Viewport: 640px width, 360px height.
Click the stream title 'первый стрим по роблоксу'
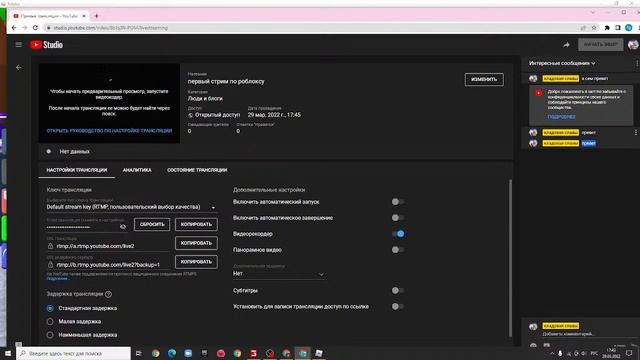coord(226,81)
